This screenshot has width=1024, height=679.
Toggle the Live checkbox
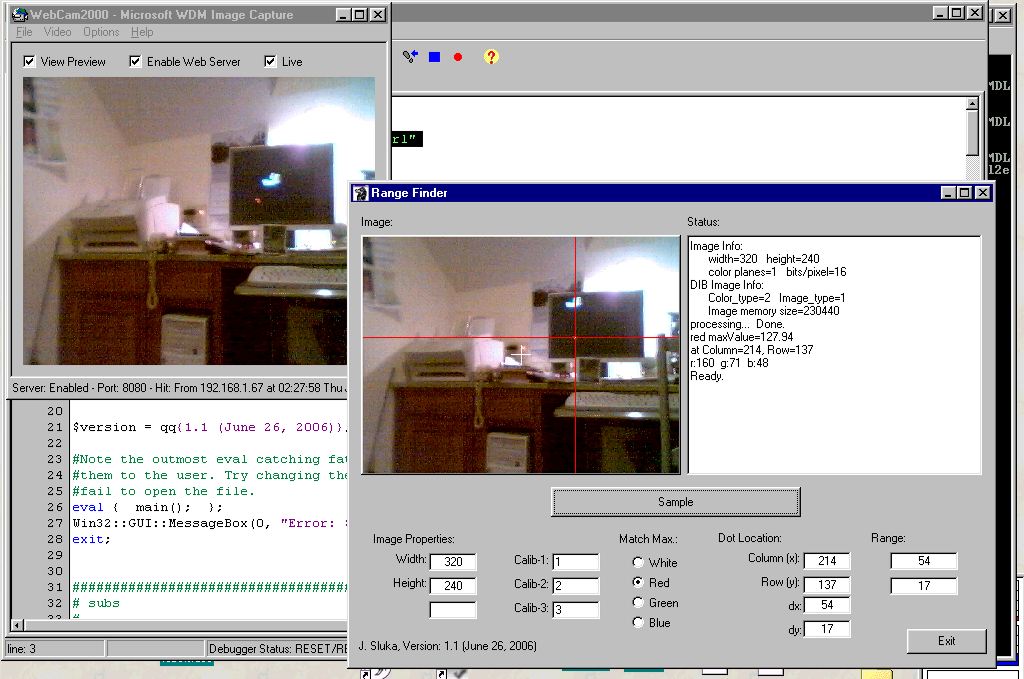[x=270, y=62]
